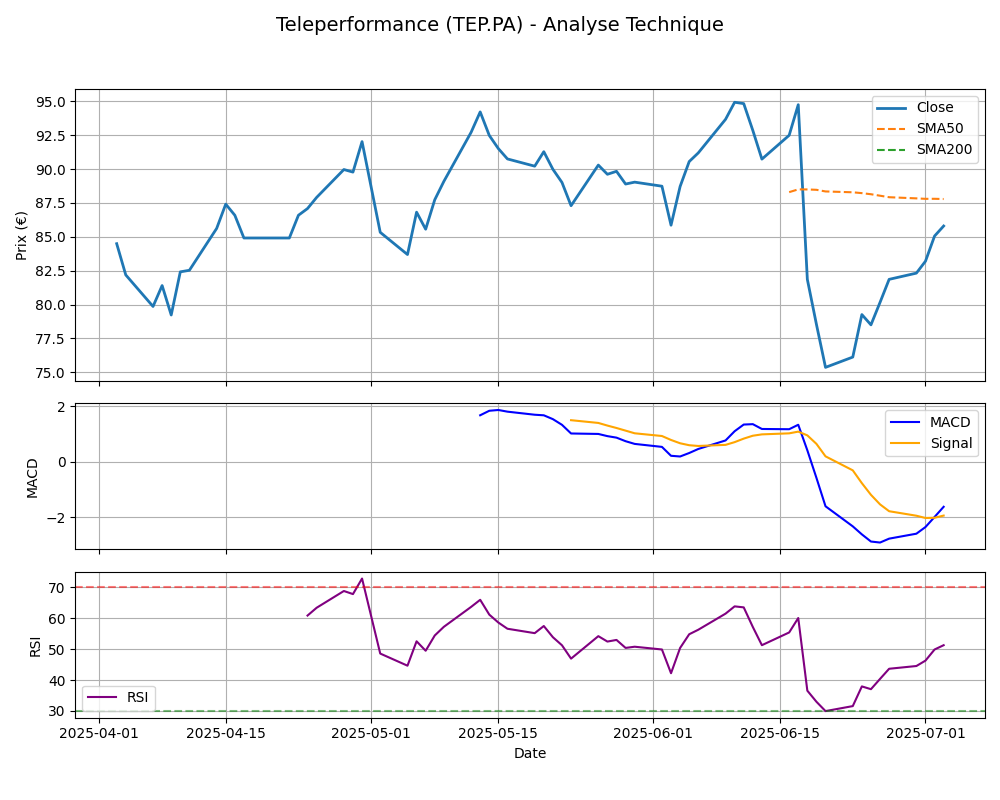Click the "2025-05-01" date tick label

pos(371,733)
